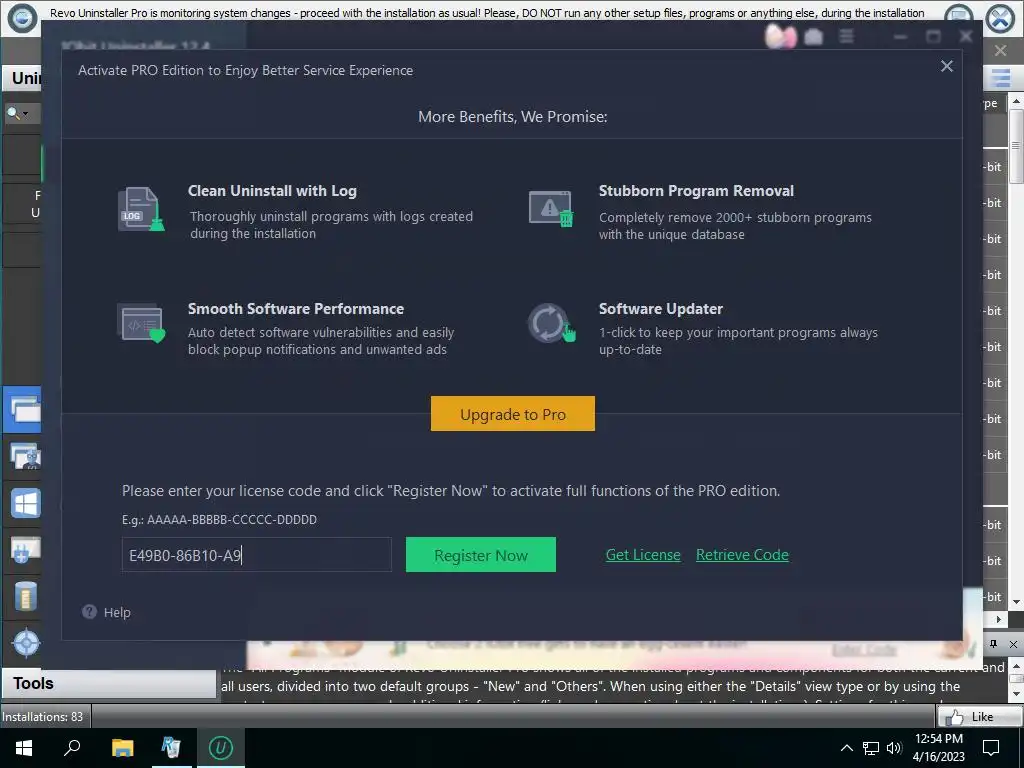Open the IObit Uninstaller hamburger menu
The width and height of the screenshot is (1024, 768).
[846, 37]
